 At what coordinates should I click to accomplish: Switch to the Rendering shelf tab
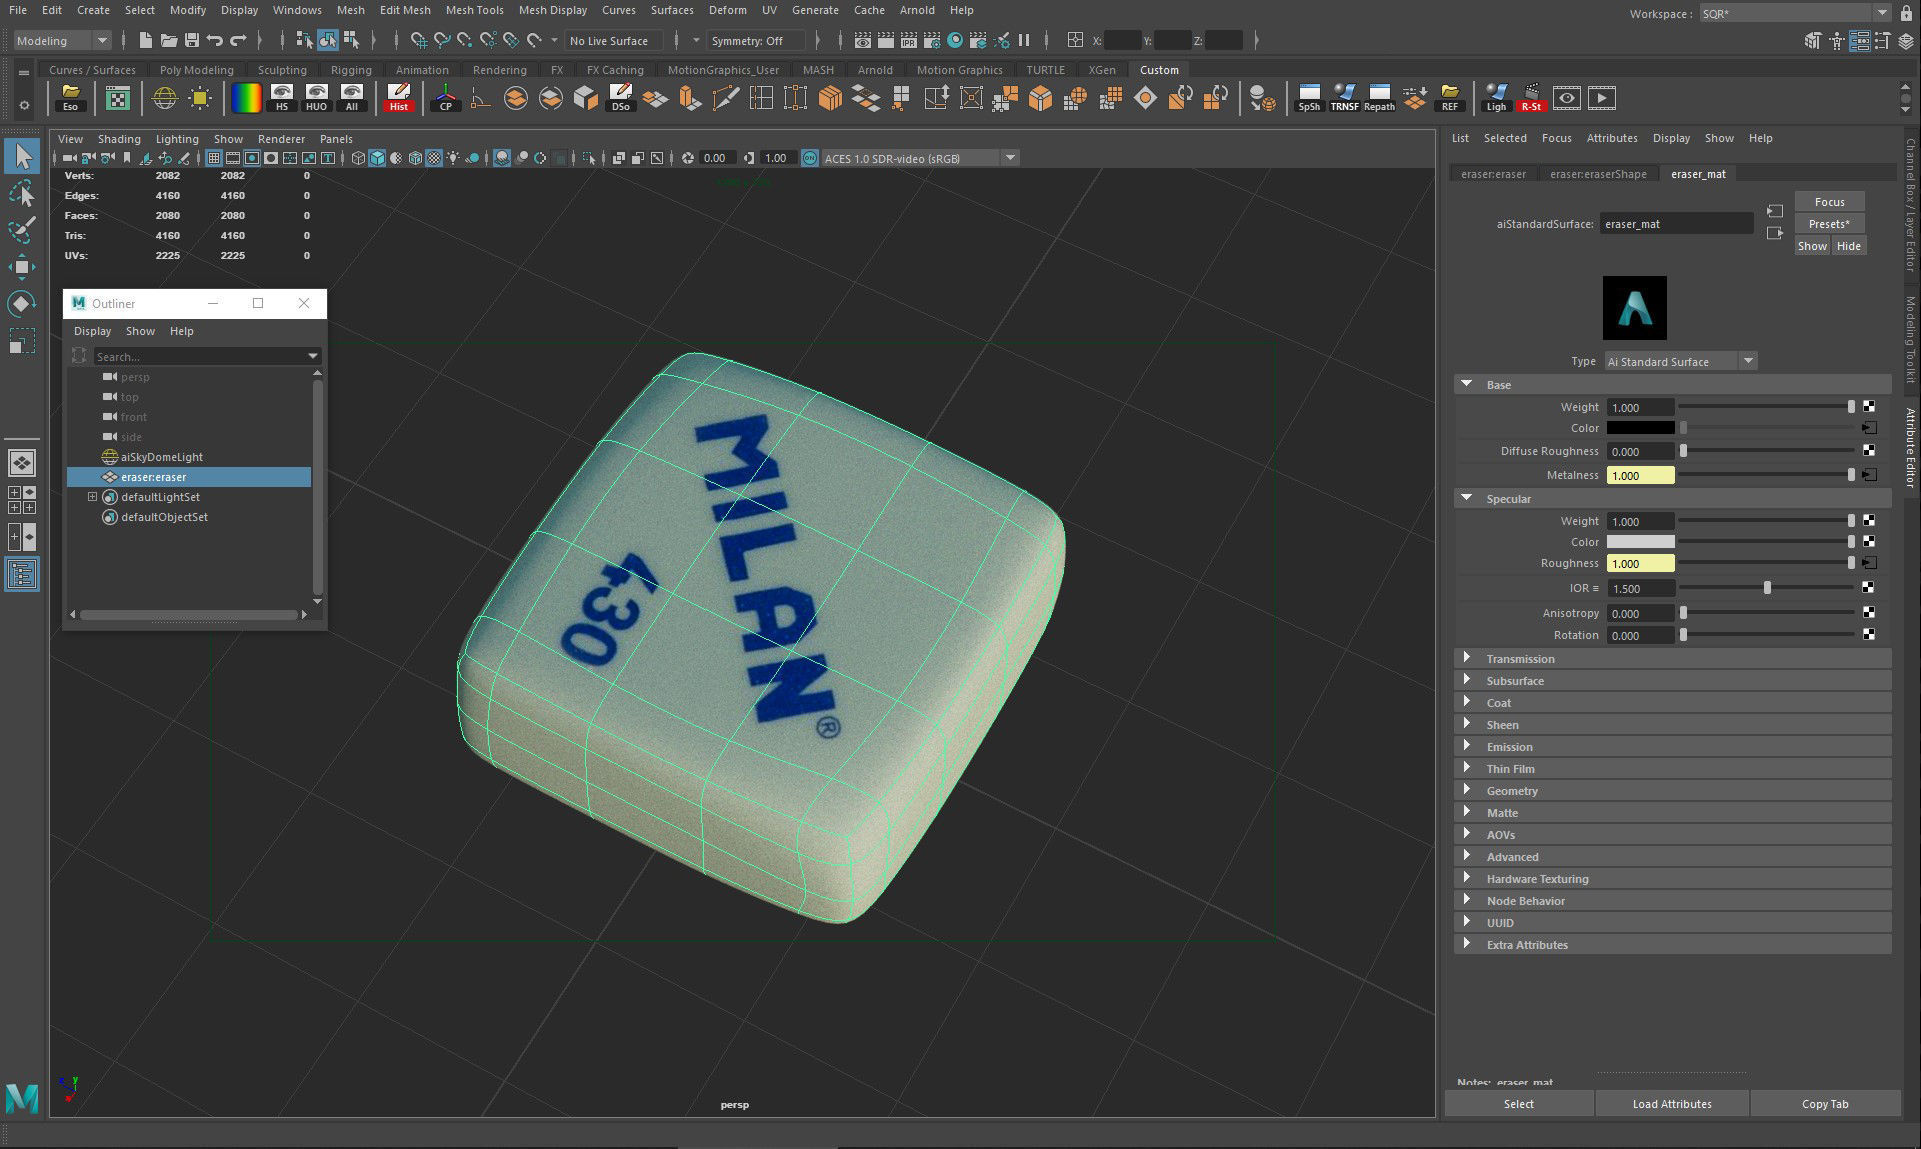[499, 70]
